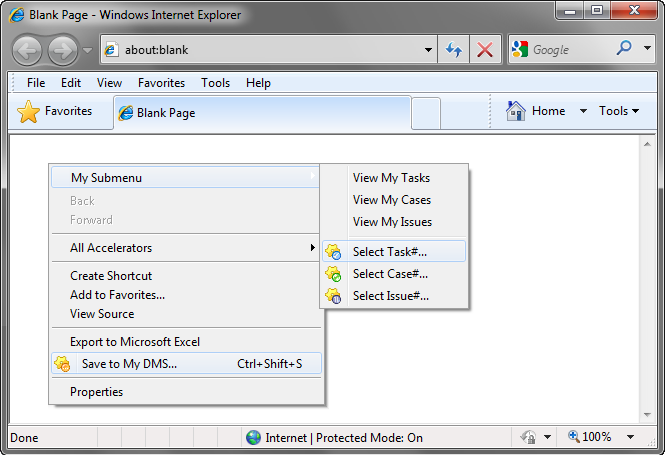Expand the address bar history dropdown

click(x=428, y=50)
